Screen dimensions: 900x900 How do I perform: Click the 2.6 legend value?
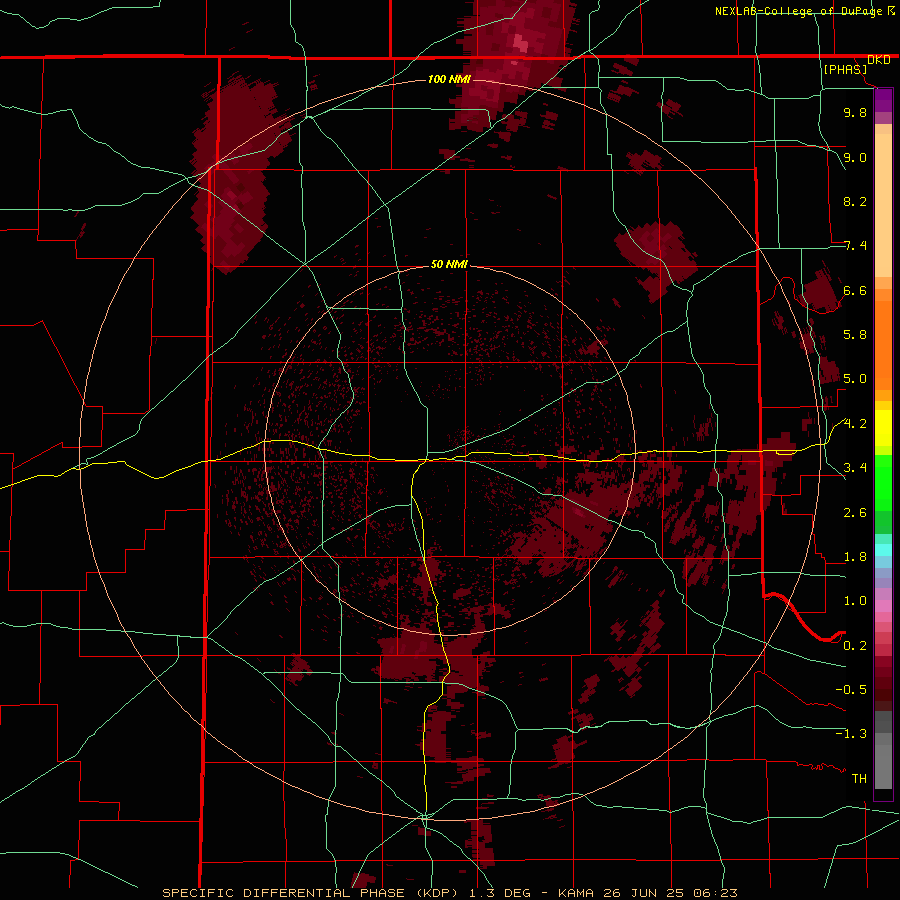855,512
